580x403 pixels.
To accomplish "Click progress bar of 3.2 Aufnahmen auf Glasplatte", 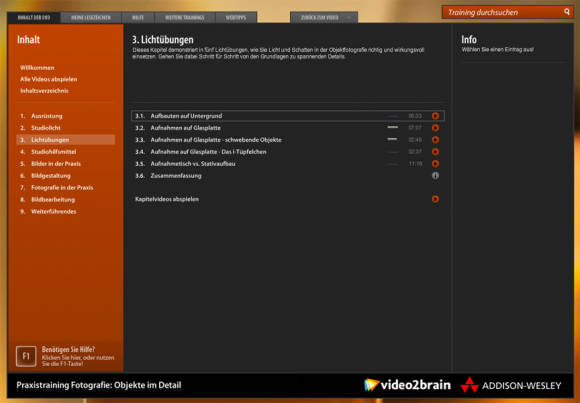I will coord(393,127).
